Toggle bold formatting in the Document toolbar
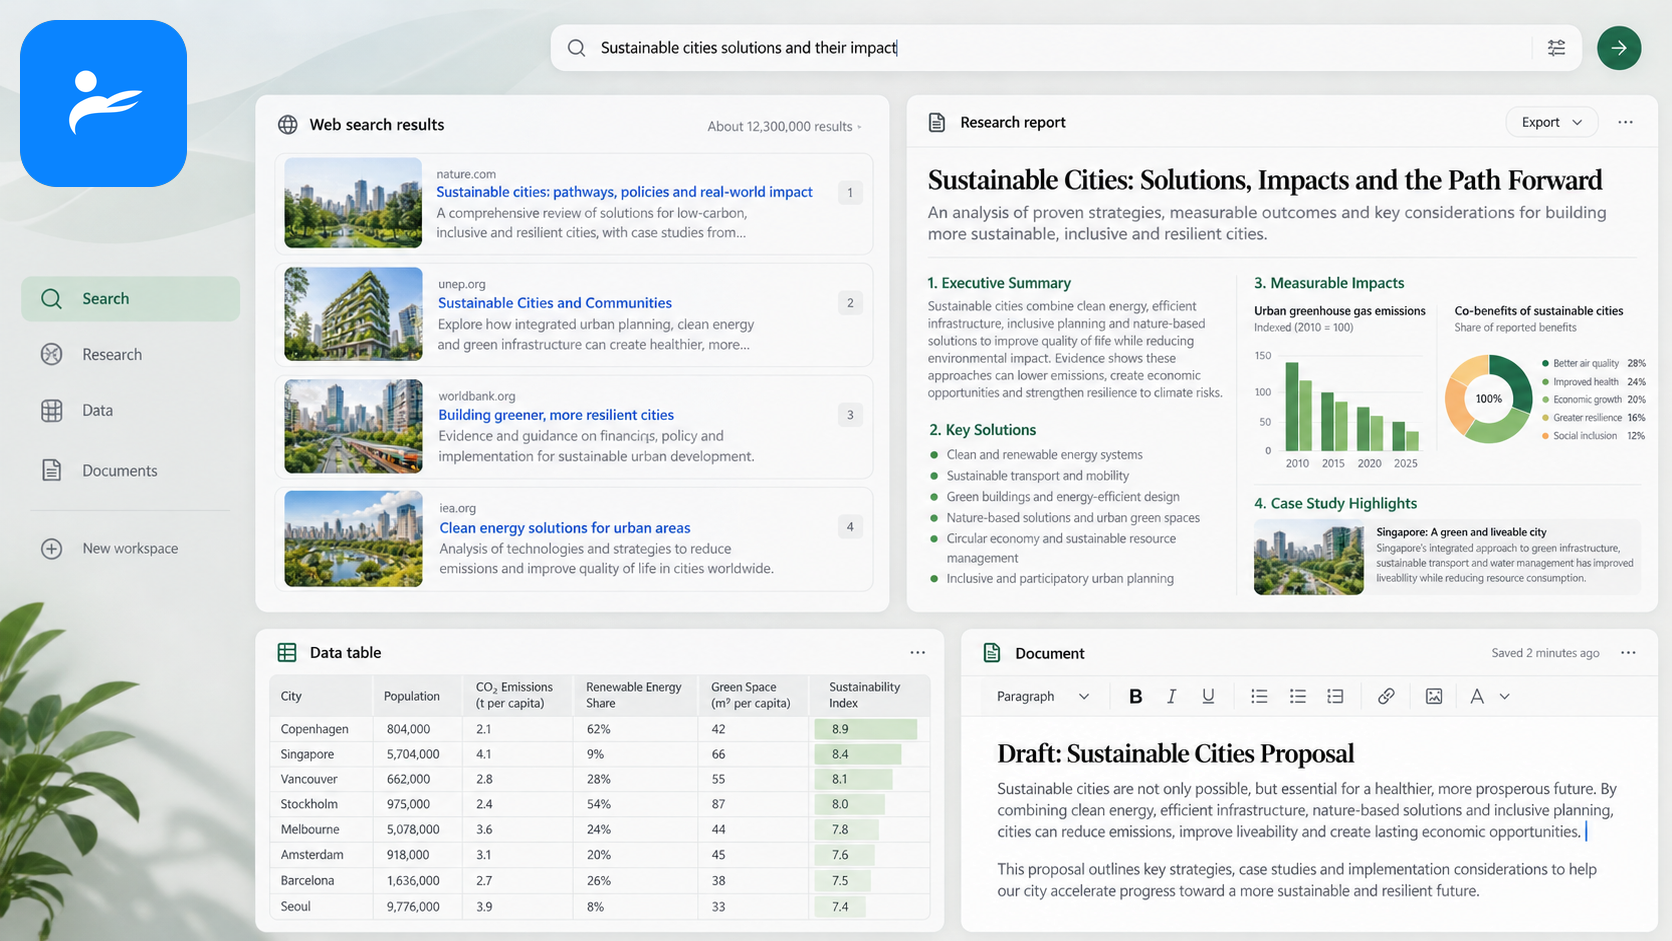The image size is (1672, 941). [1135, 696]
